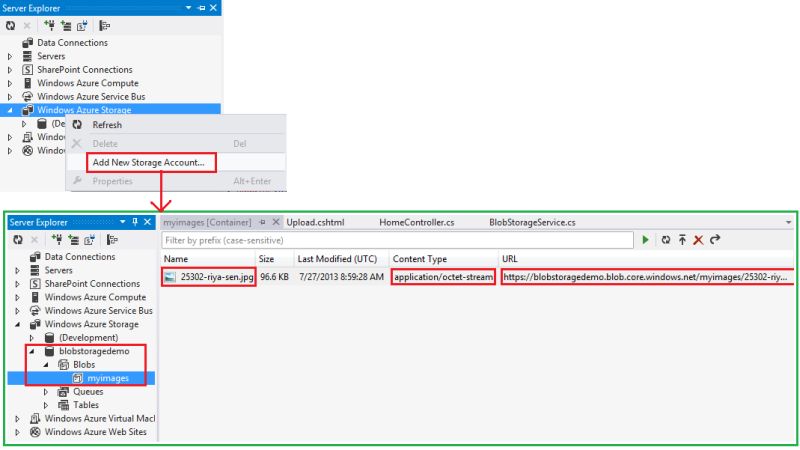
Task: Collapse the blobstoragedemo account node
Action: tap(32, 352)
